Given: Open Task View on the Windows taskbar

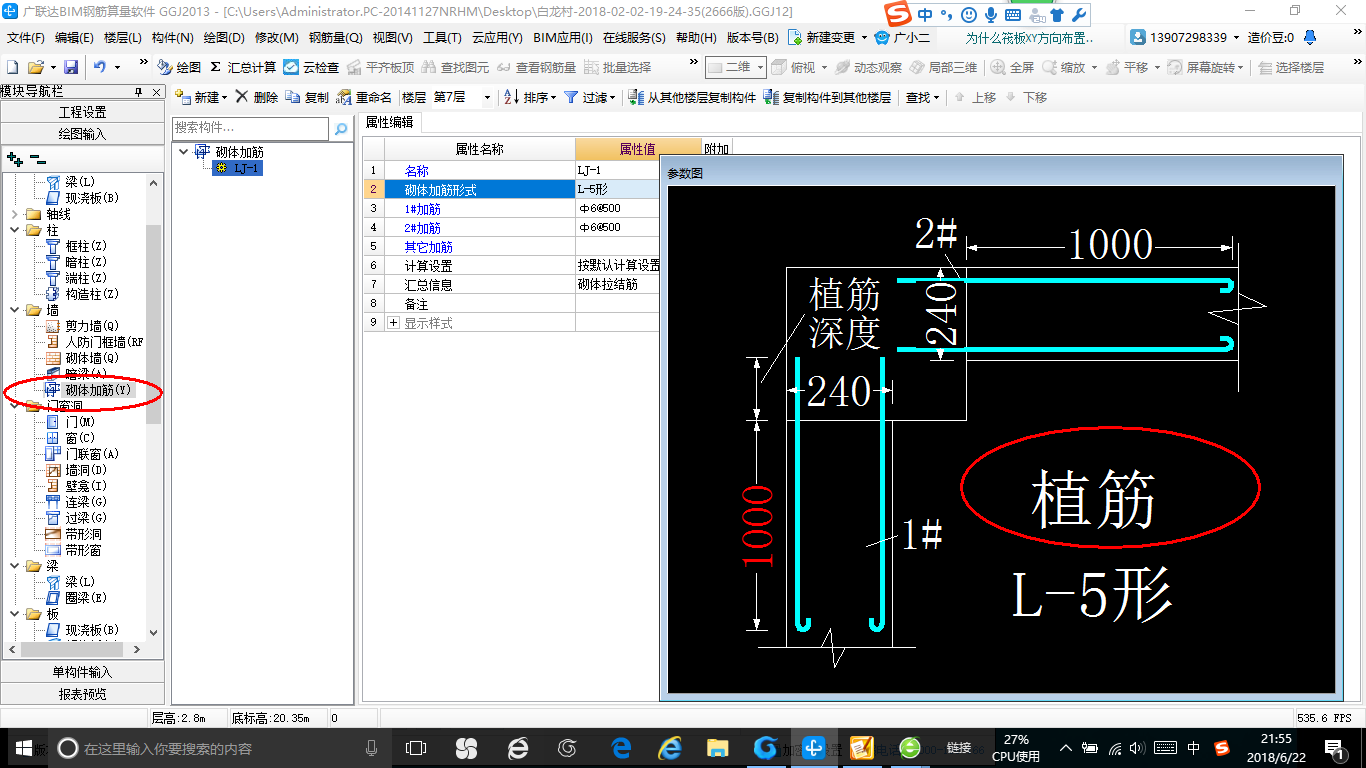Looking at the screenshot, I should coord(416,748).
